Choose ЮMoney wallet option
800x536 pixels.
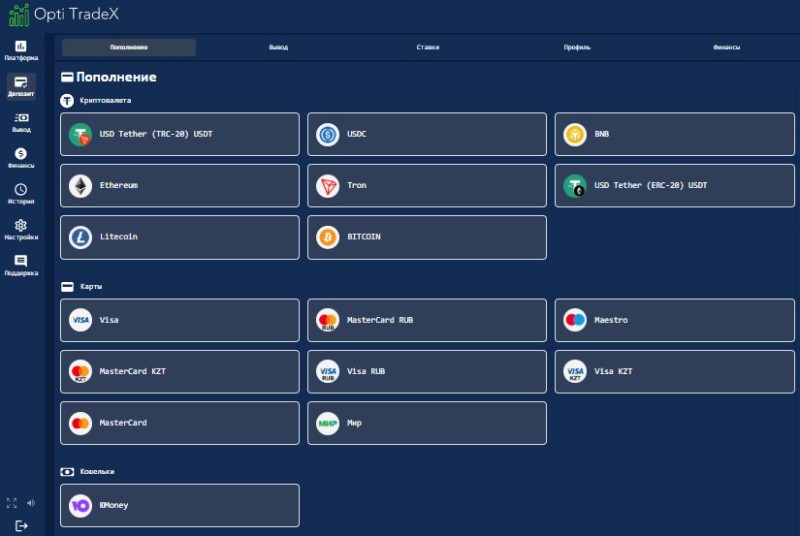(180, 505)
